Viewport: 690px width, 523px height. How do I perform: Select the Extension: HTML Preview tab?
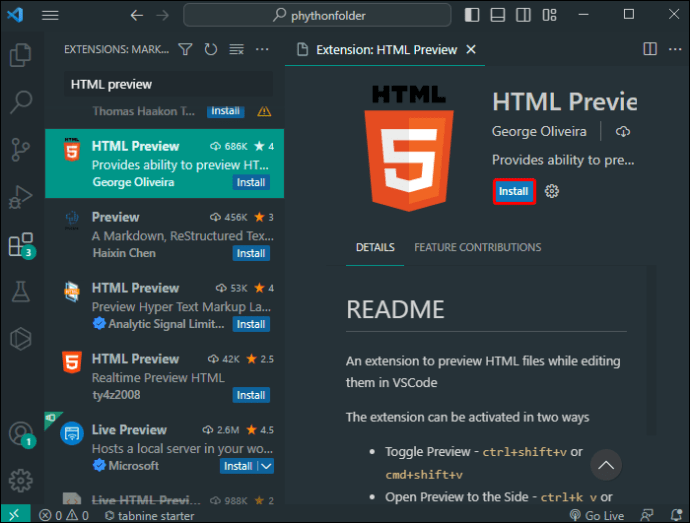(x=385, y=50)
